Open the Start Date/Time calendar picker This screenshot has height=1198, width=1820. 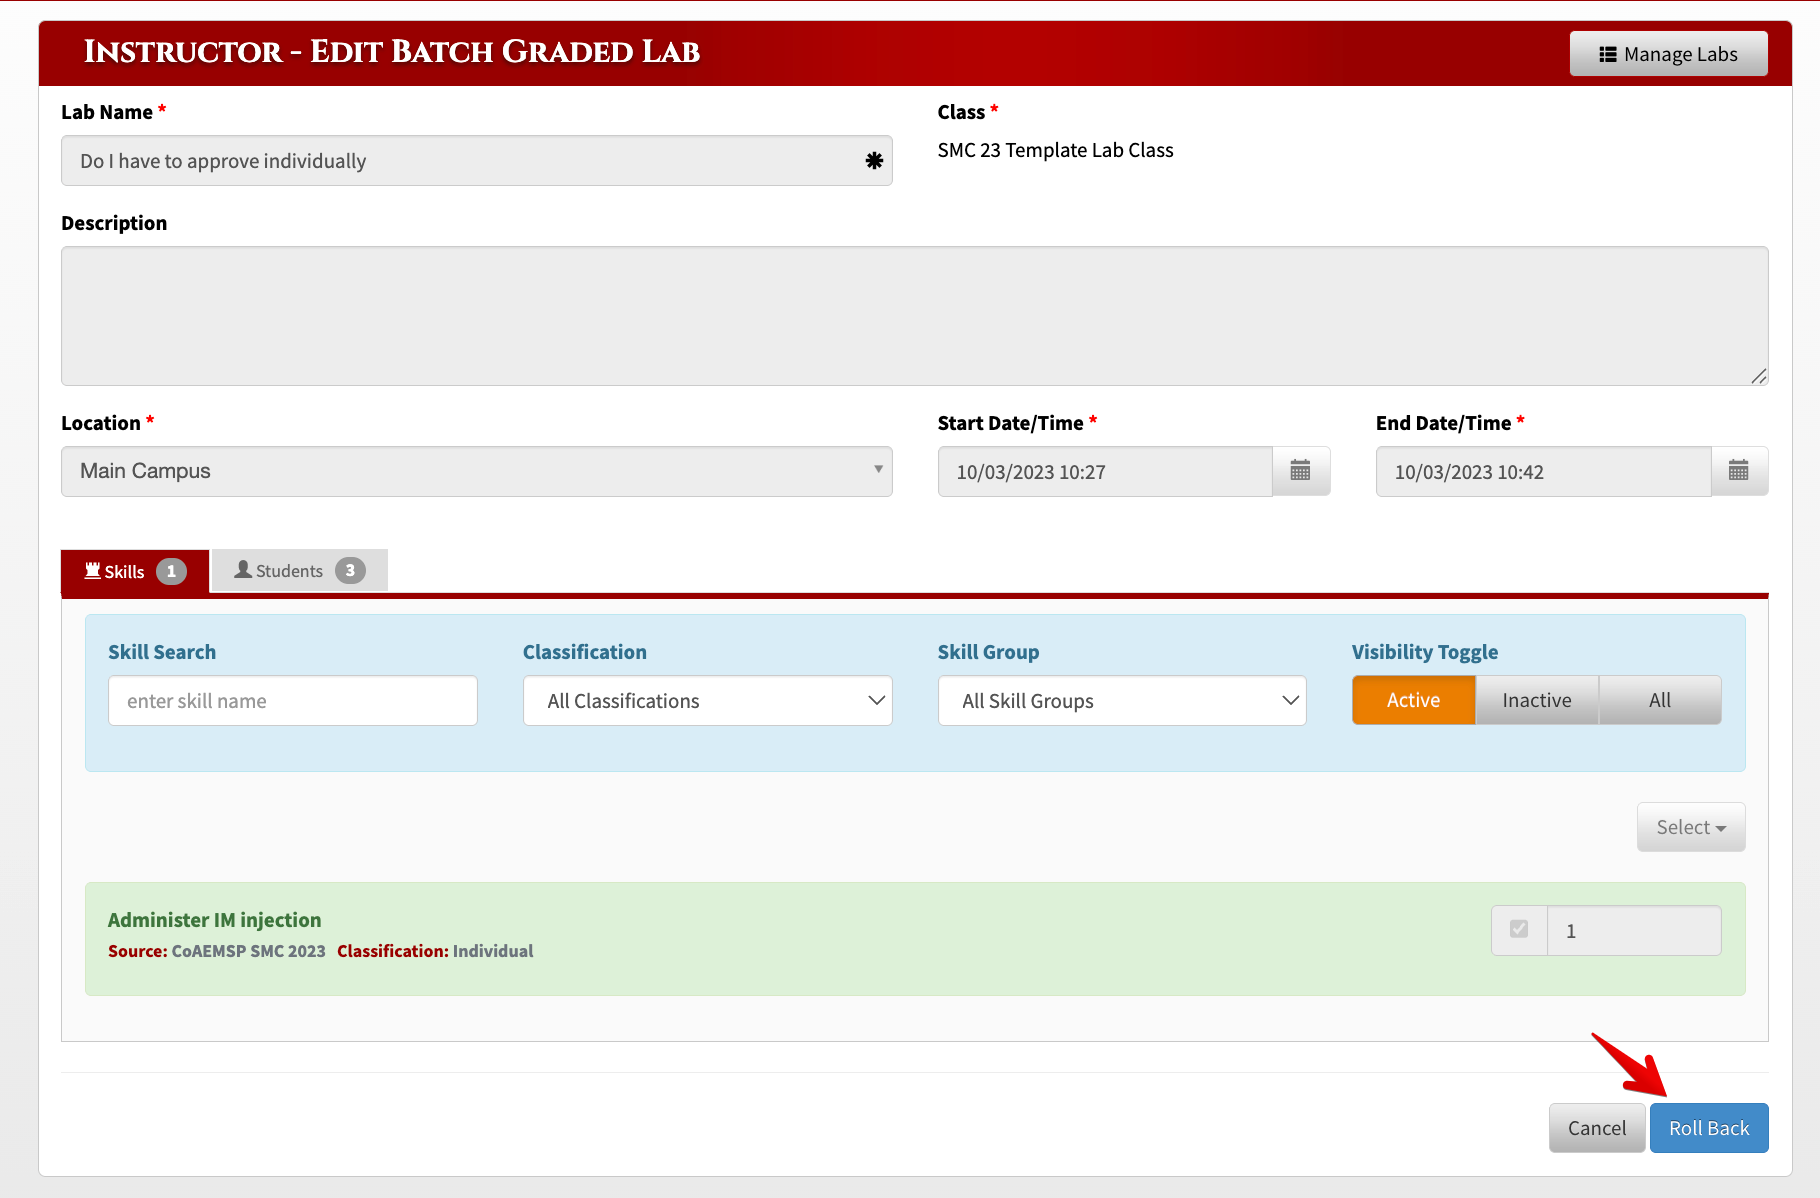click(x=1300, y=471)
